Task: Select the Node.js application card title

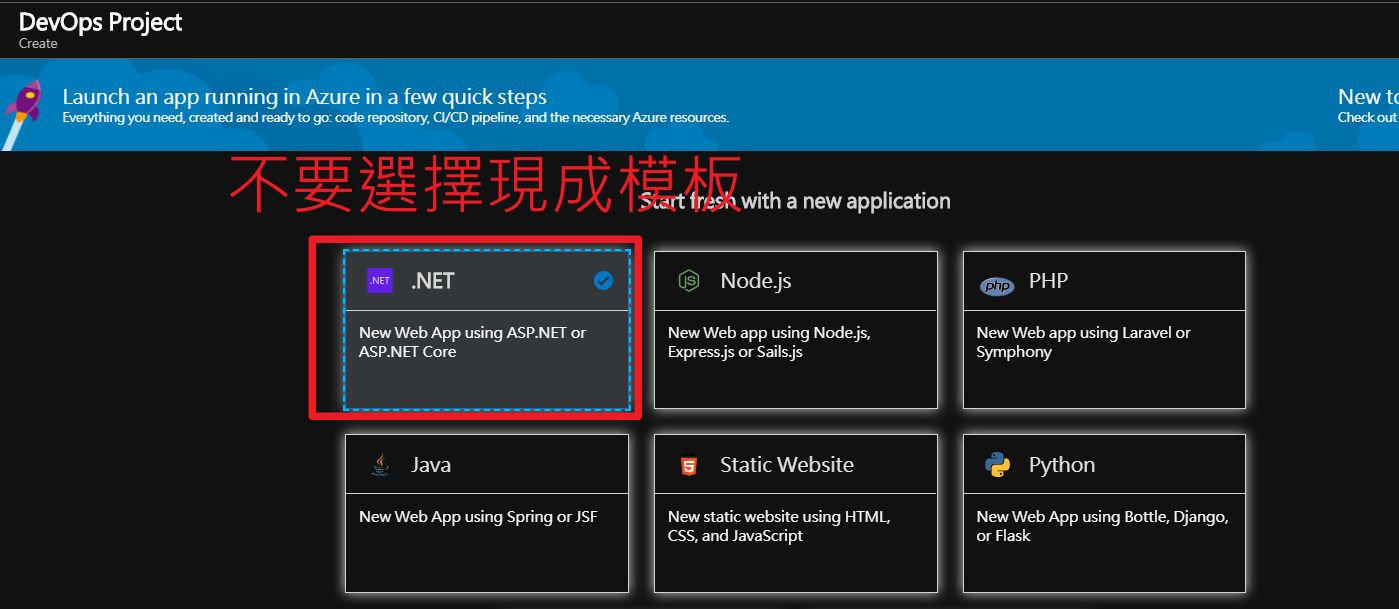Action: pyautogui.click(x=756, y=281)
